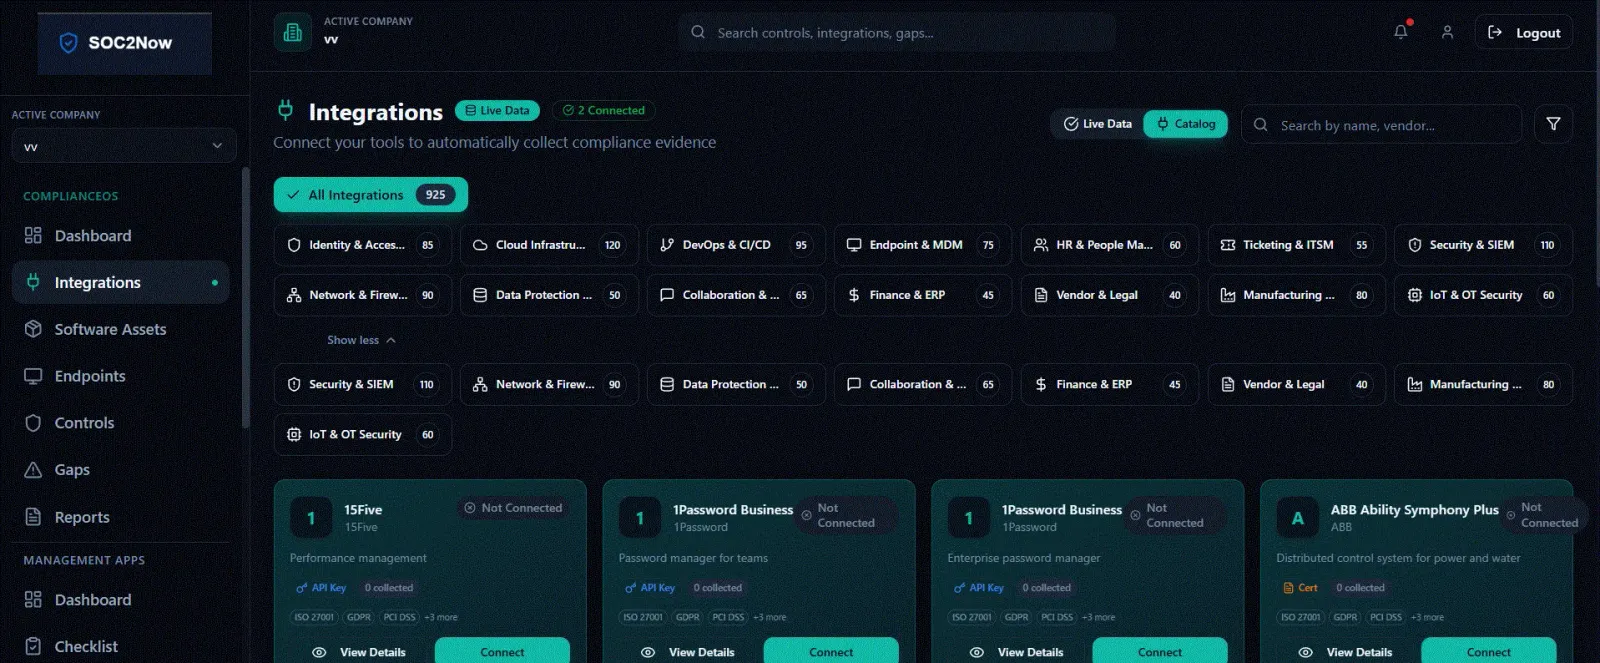The height and width of the screenshot is (663, 1600).
Task: View Details for Enterprise password manager card
Action: (x=1017, y=652)
